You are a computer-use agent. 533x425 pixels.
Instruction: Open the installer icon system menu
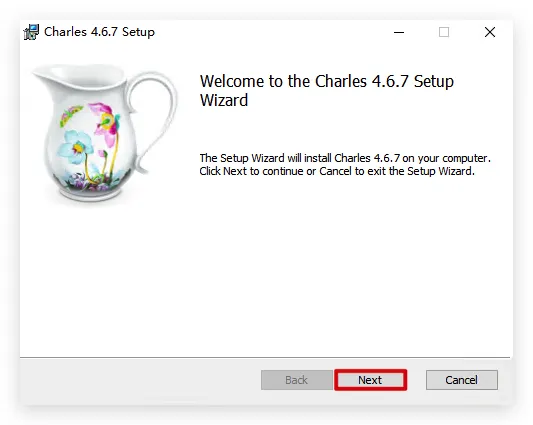[31, 32]
